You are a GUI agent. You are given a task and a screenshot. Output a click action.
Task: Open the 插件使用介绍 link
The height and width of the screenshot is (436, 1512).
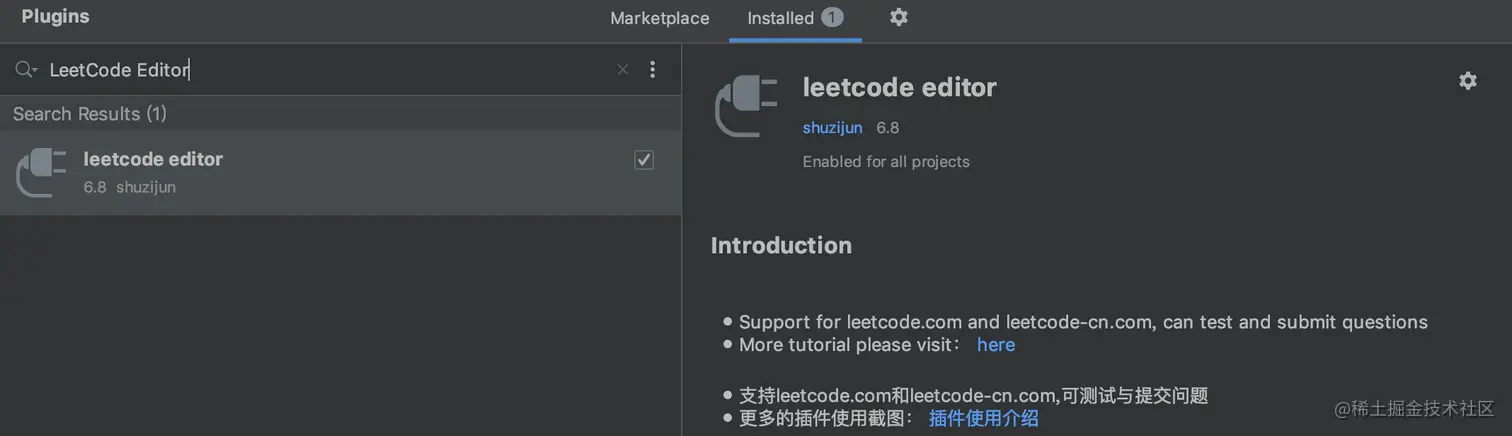[984, 418]
